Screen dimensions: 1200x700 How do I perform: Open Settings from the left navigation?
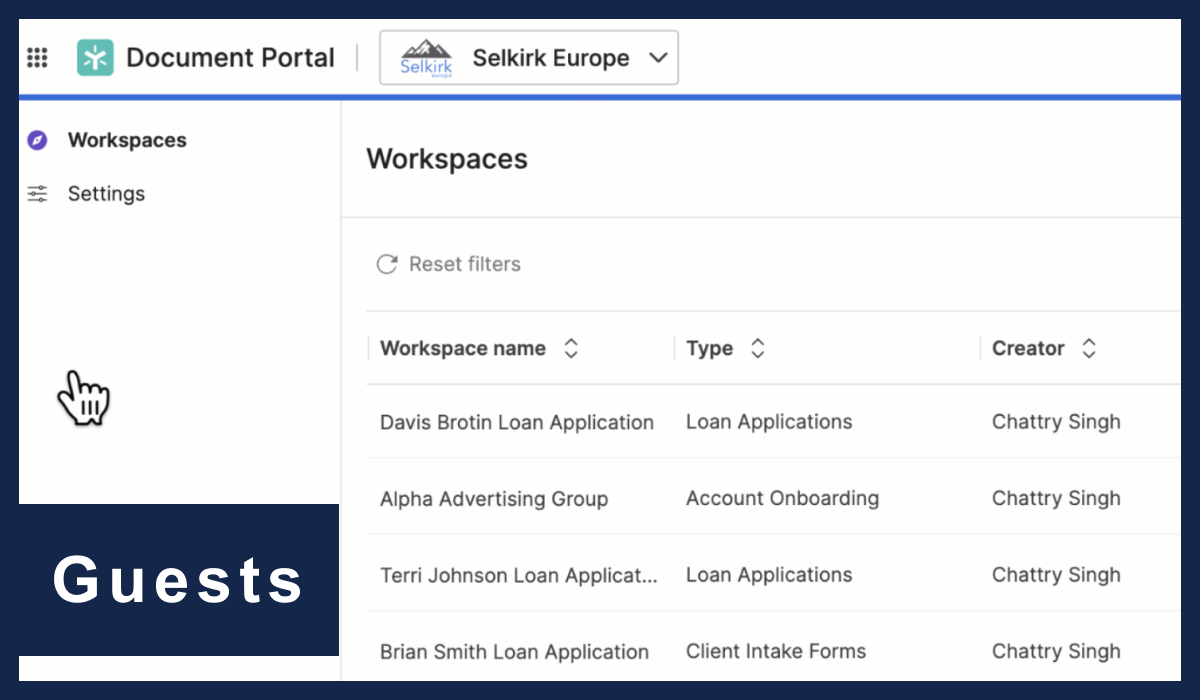point(106,193)
